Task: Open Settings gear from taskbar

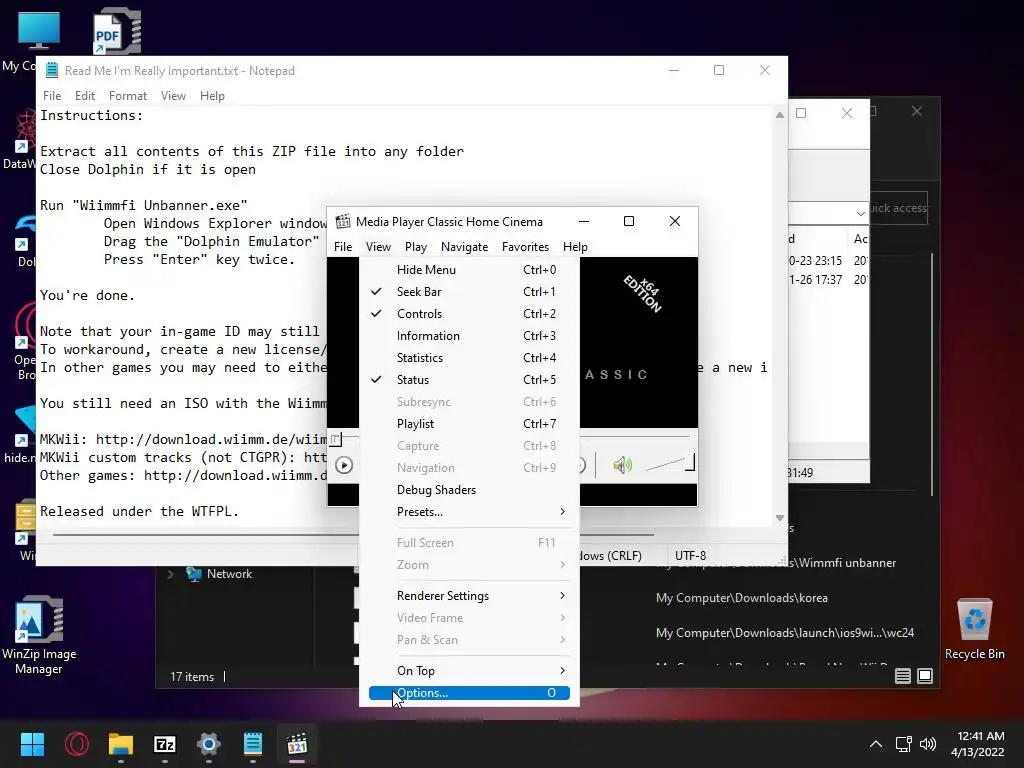Action: pos(209,744)
